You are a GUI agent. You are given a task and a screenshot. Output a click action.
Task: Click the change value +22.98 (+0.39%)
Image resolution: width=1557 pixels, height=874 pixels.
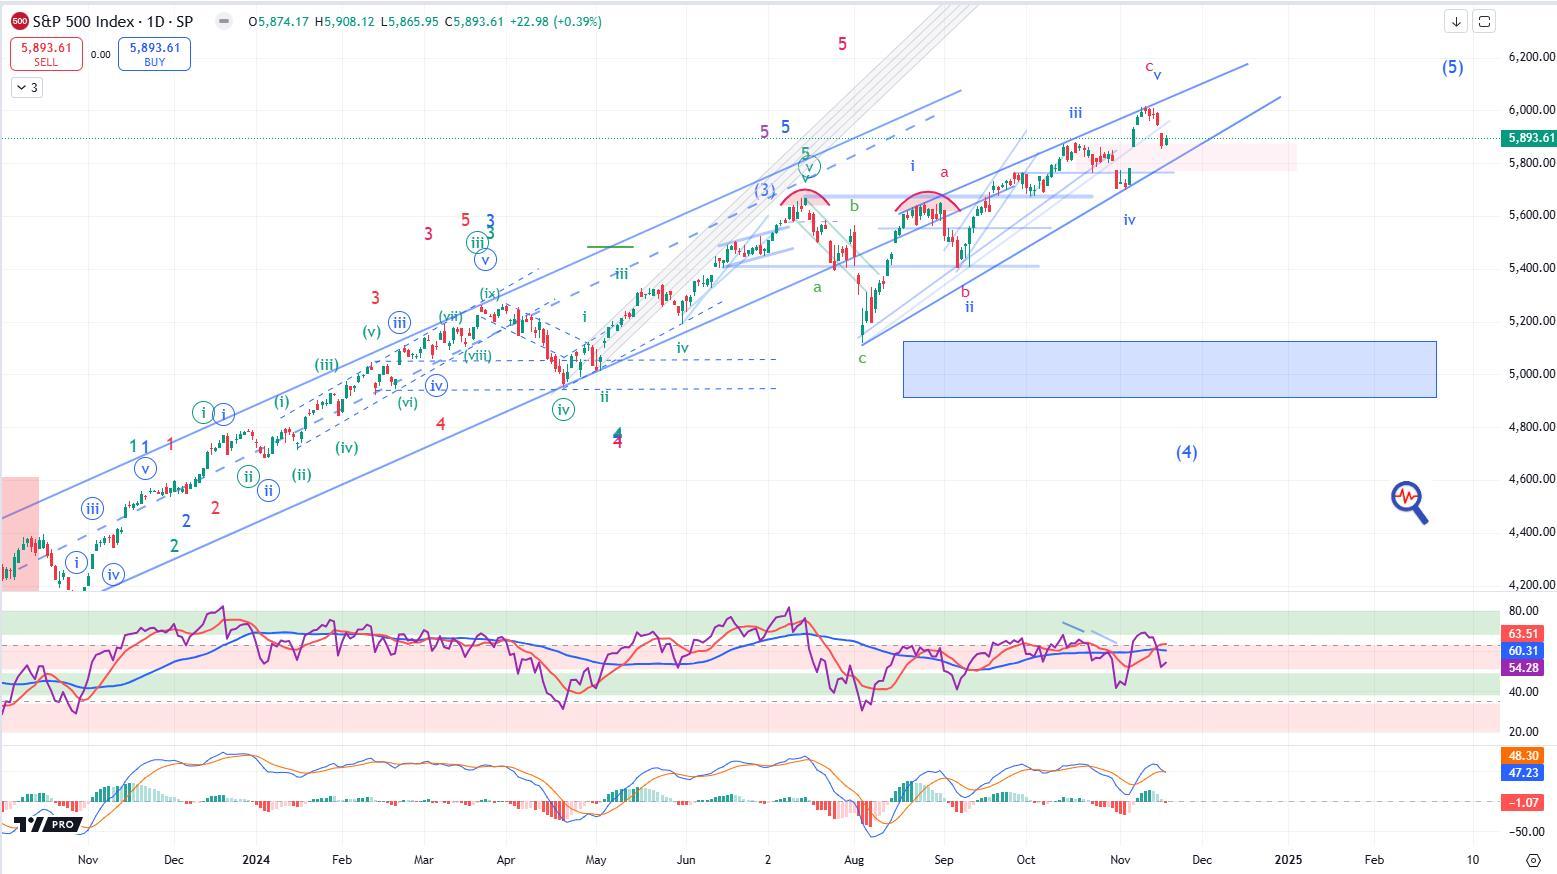point(556,21)
